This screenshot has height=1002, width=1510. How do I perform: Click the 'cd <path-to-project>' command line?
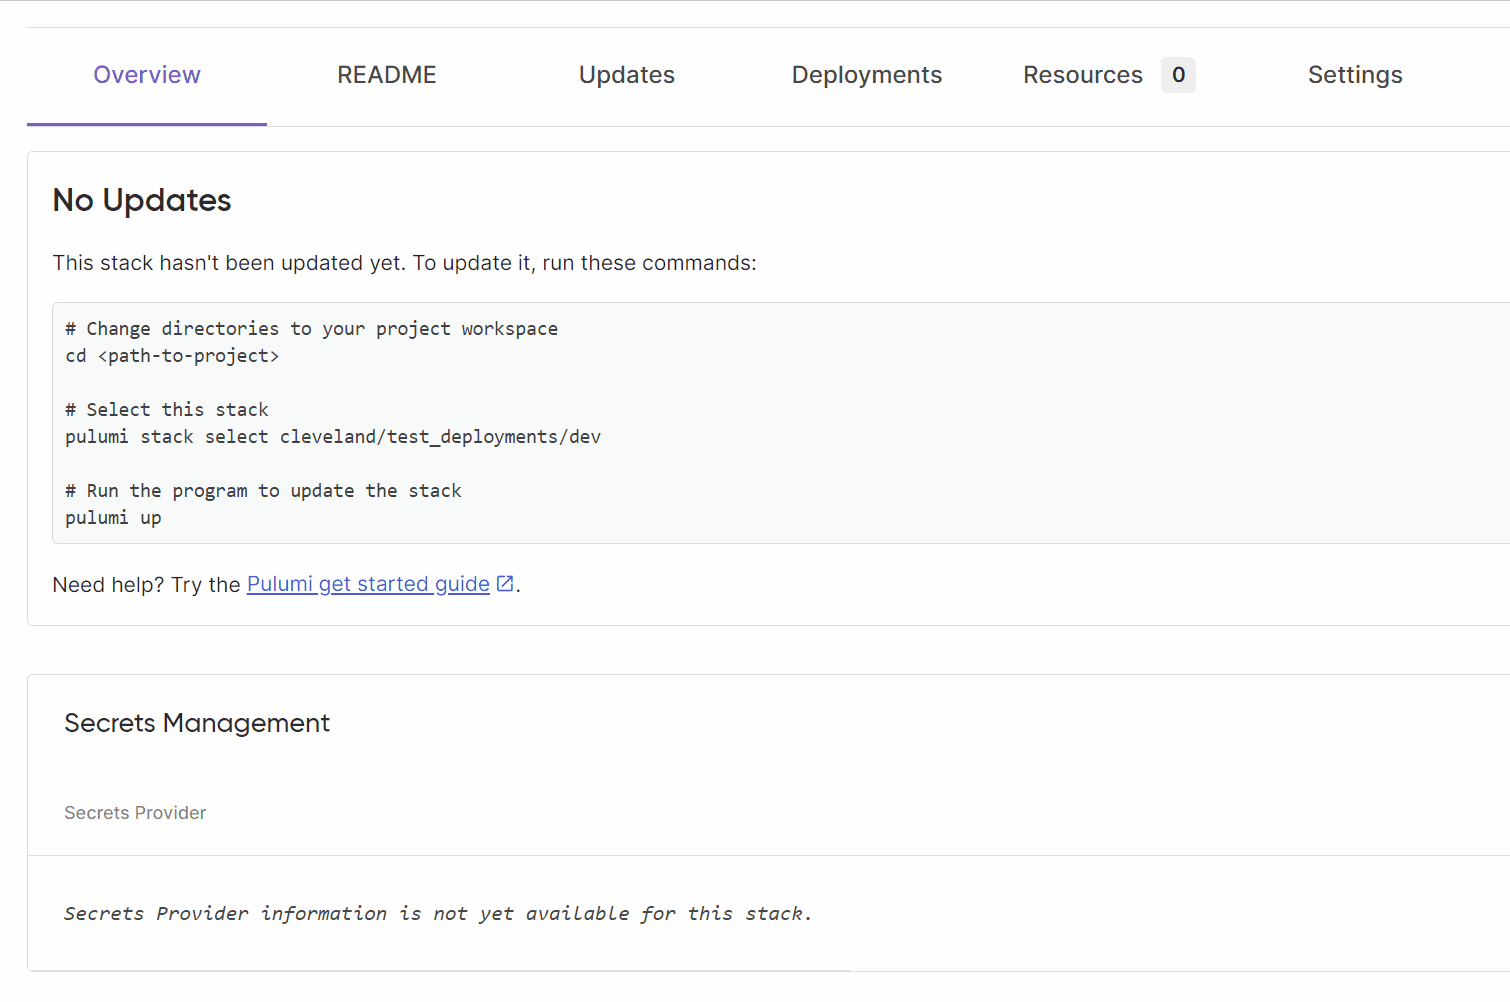pyautogui.click(x=172, y=356)
